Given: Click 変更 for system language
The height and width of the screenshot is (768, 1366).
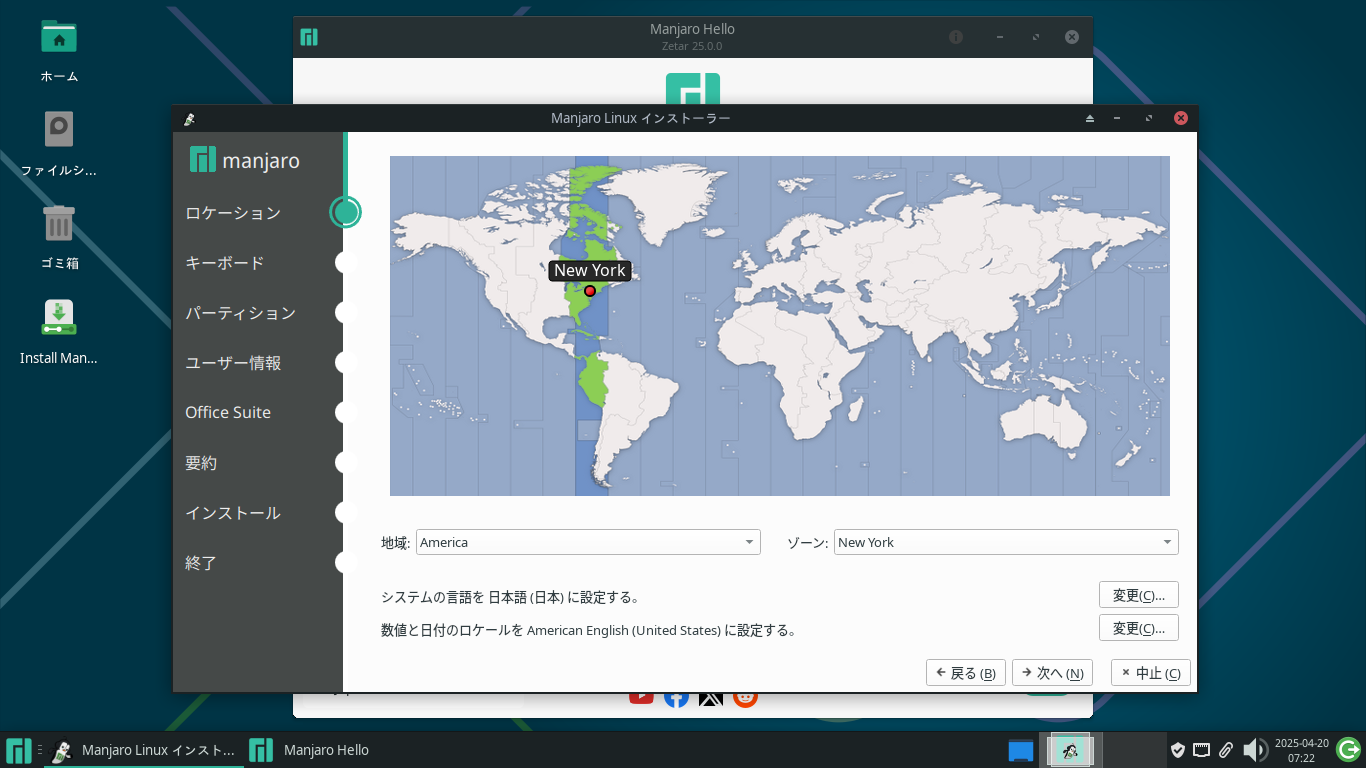Looking at the screenshot, I should tap(1139, 595).
